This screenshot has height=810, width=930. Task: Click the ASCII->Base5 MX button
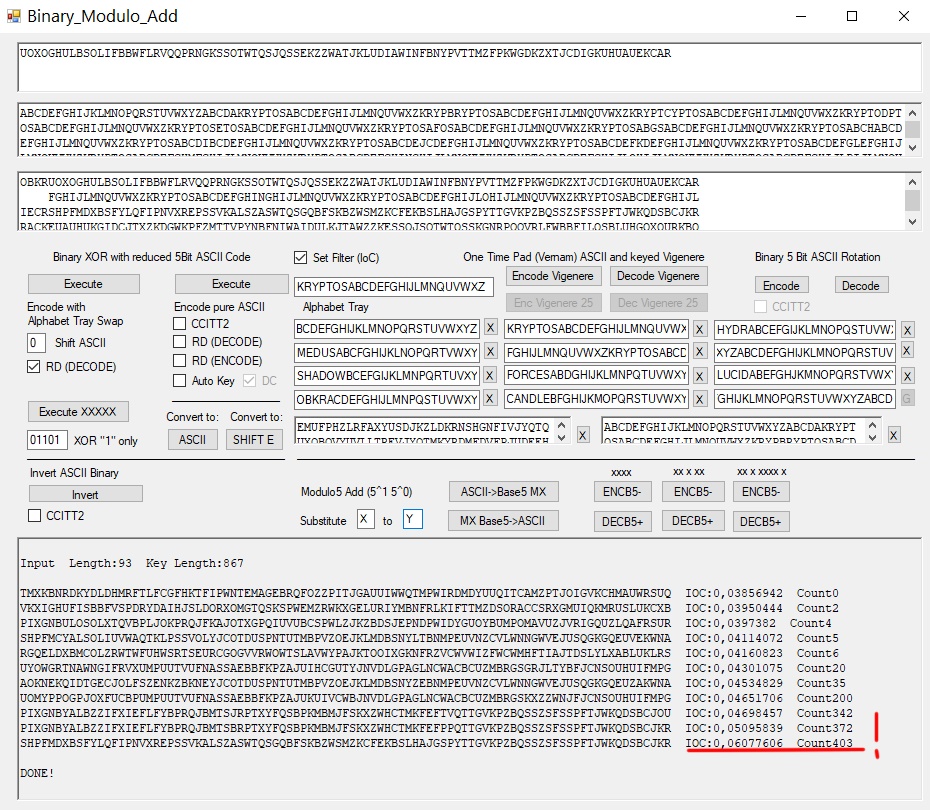pyautogui.click(x=502, y=492)
